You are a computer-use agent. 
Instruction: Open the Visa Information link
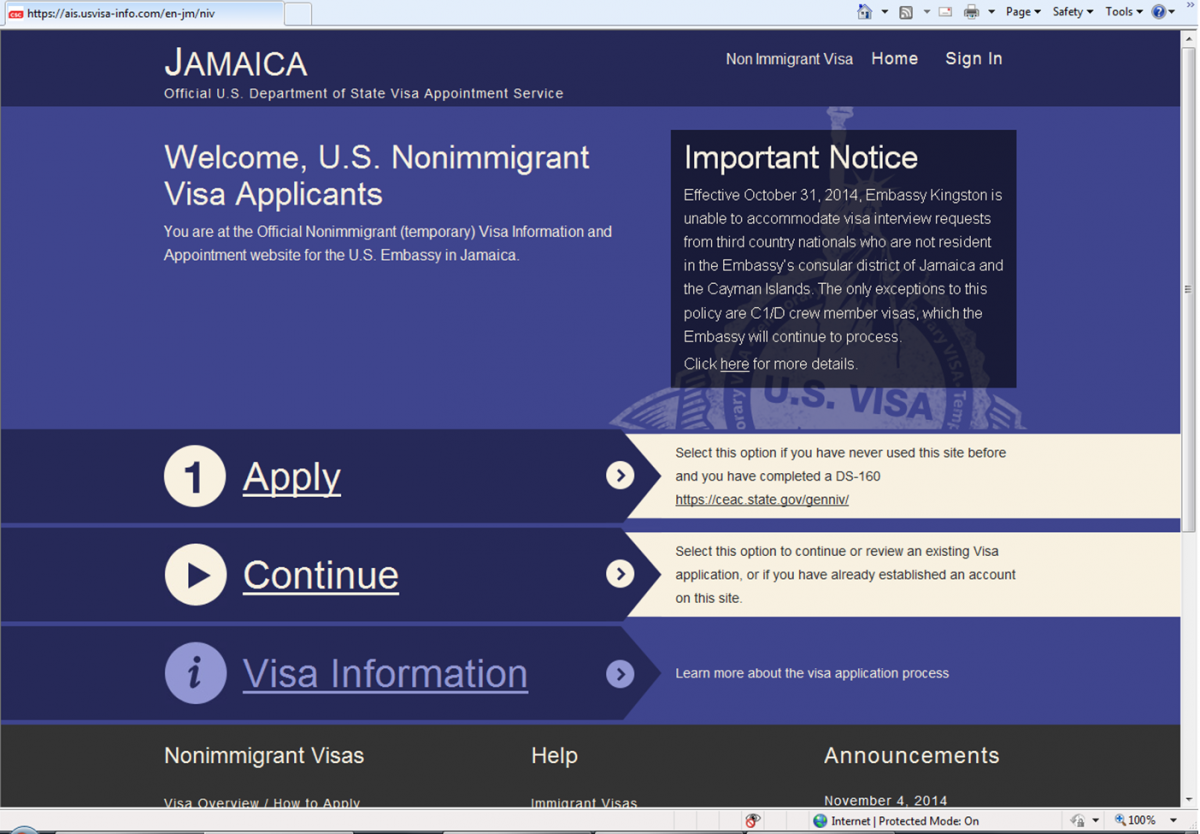pyautogui.click(x=385, y=673)
